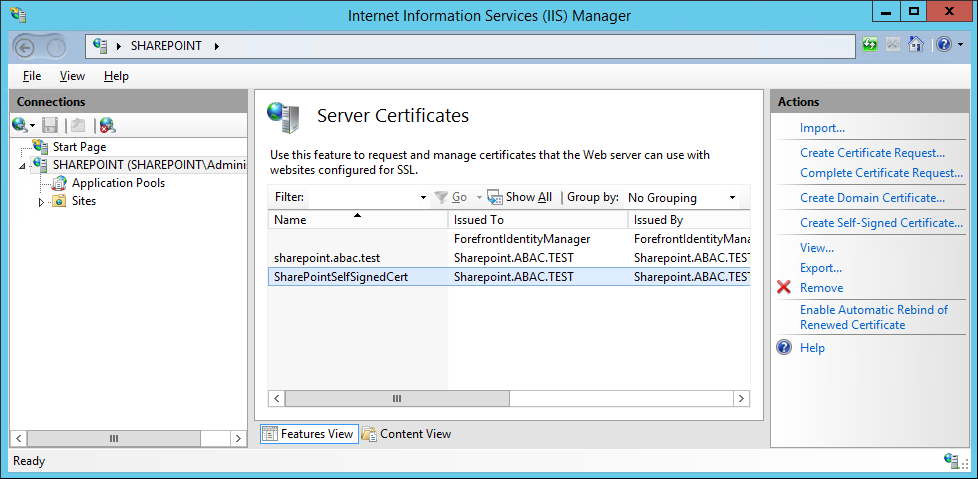The width and height of the screenshot is (978, 479).
Task: Go to Home via house icon
Action: [915, 44]
